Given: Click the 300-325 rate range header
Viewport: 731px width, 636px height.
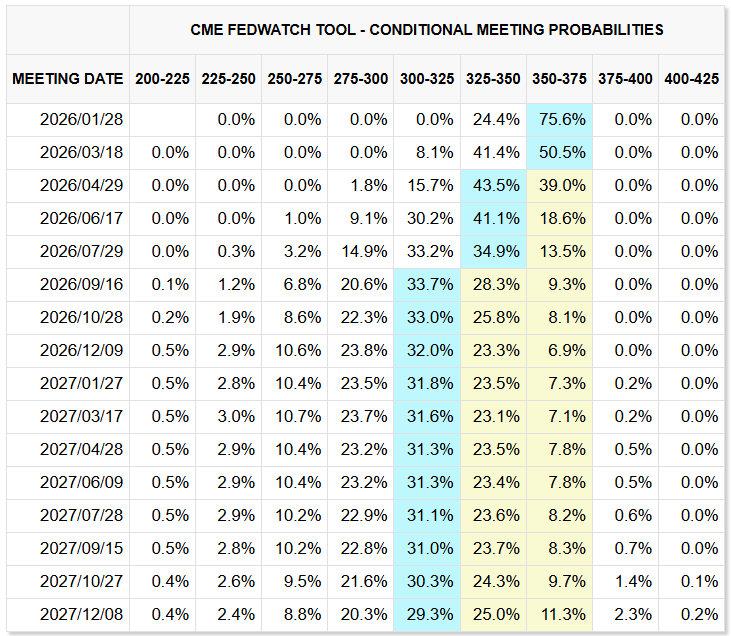Looking at the screenshot, I should pos(427,79).
